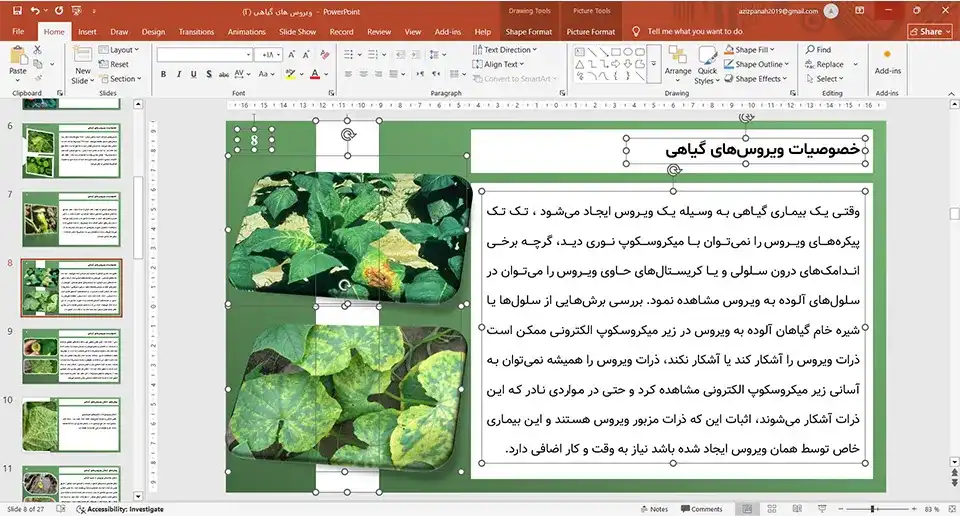Select slide 6 thumbnail

(x=71, y=151)
